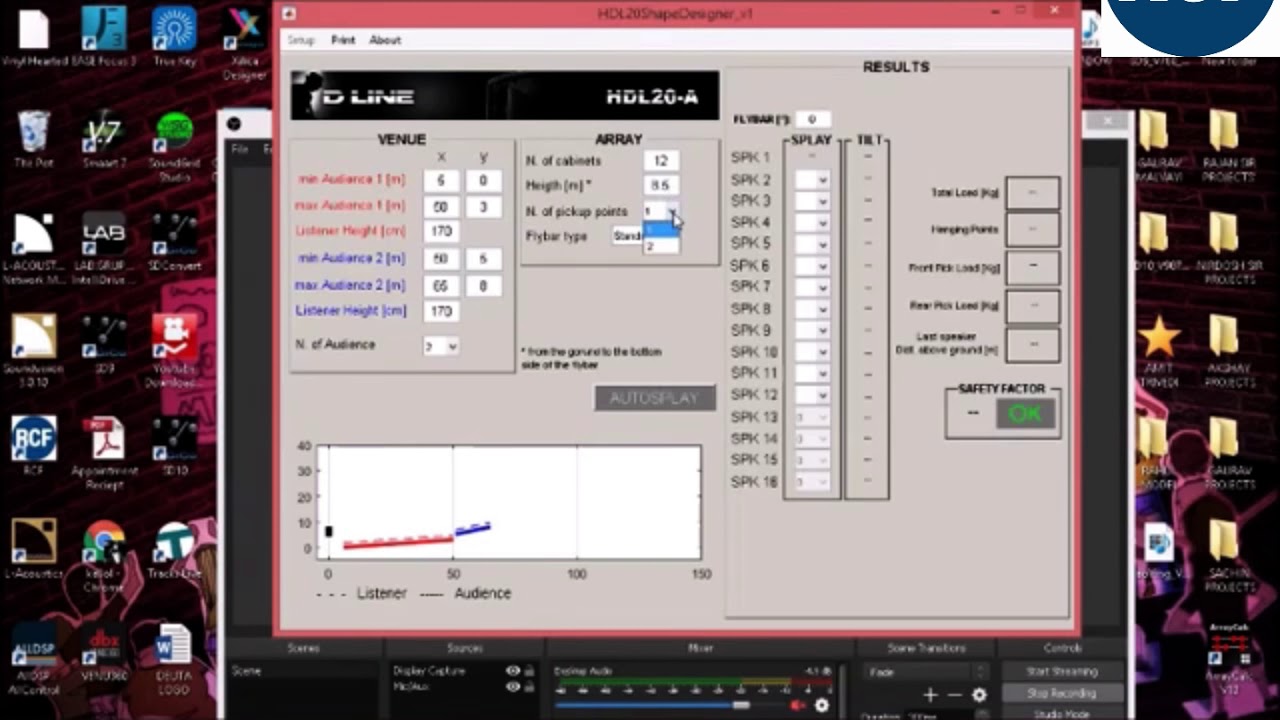Click max Audience 2 Y value field
Screen dimensions: 1280x720
click(483, 286)
